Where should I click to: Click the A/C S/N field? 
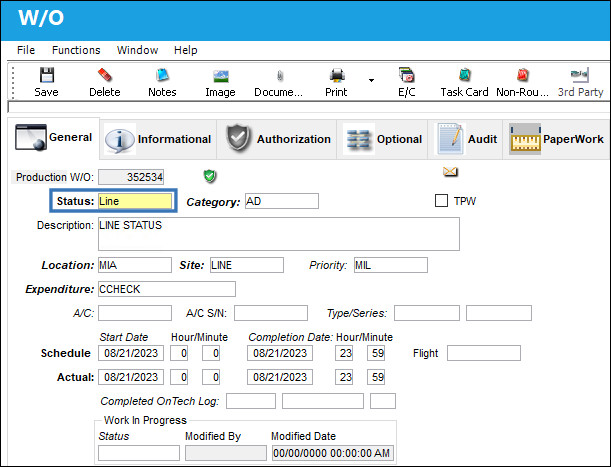[x=271, y=313]
